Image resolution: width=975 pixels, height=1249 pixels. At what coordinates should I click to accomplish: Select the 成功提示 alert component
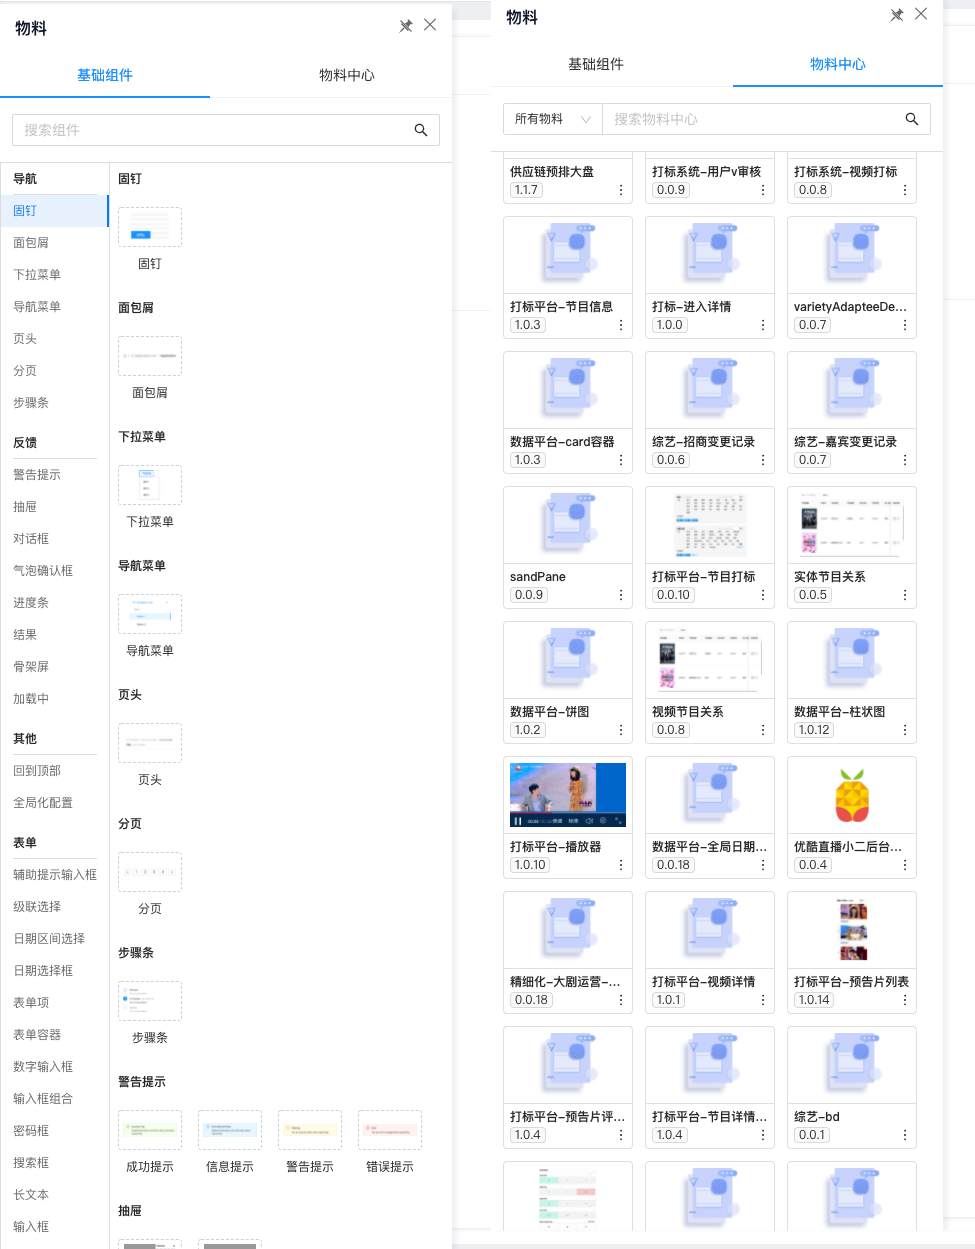pyautogui.click(x=150, y=1130)
